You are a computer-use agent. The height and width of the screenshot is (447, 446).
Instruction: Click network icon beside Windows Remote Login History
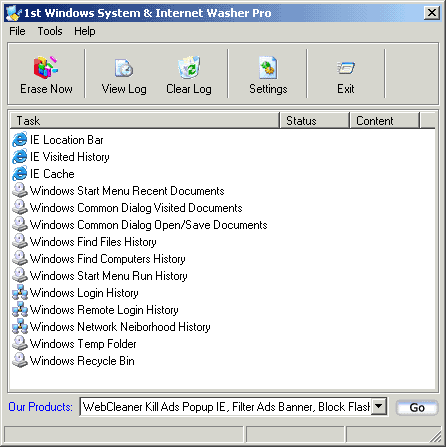pyautogui.click(x=20, y=309)
